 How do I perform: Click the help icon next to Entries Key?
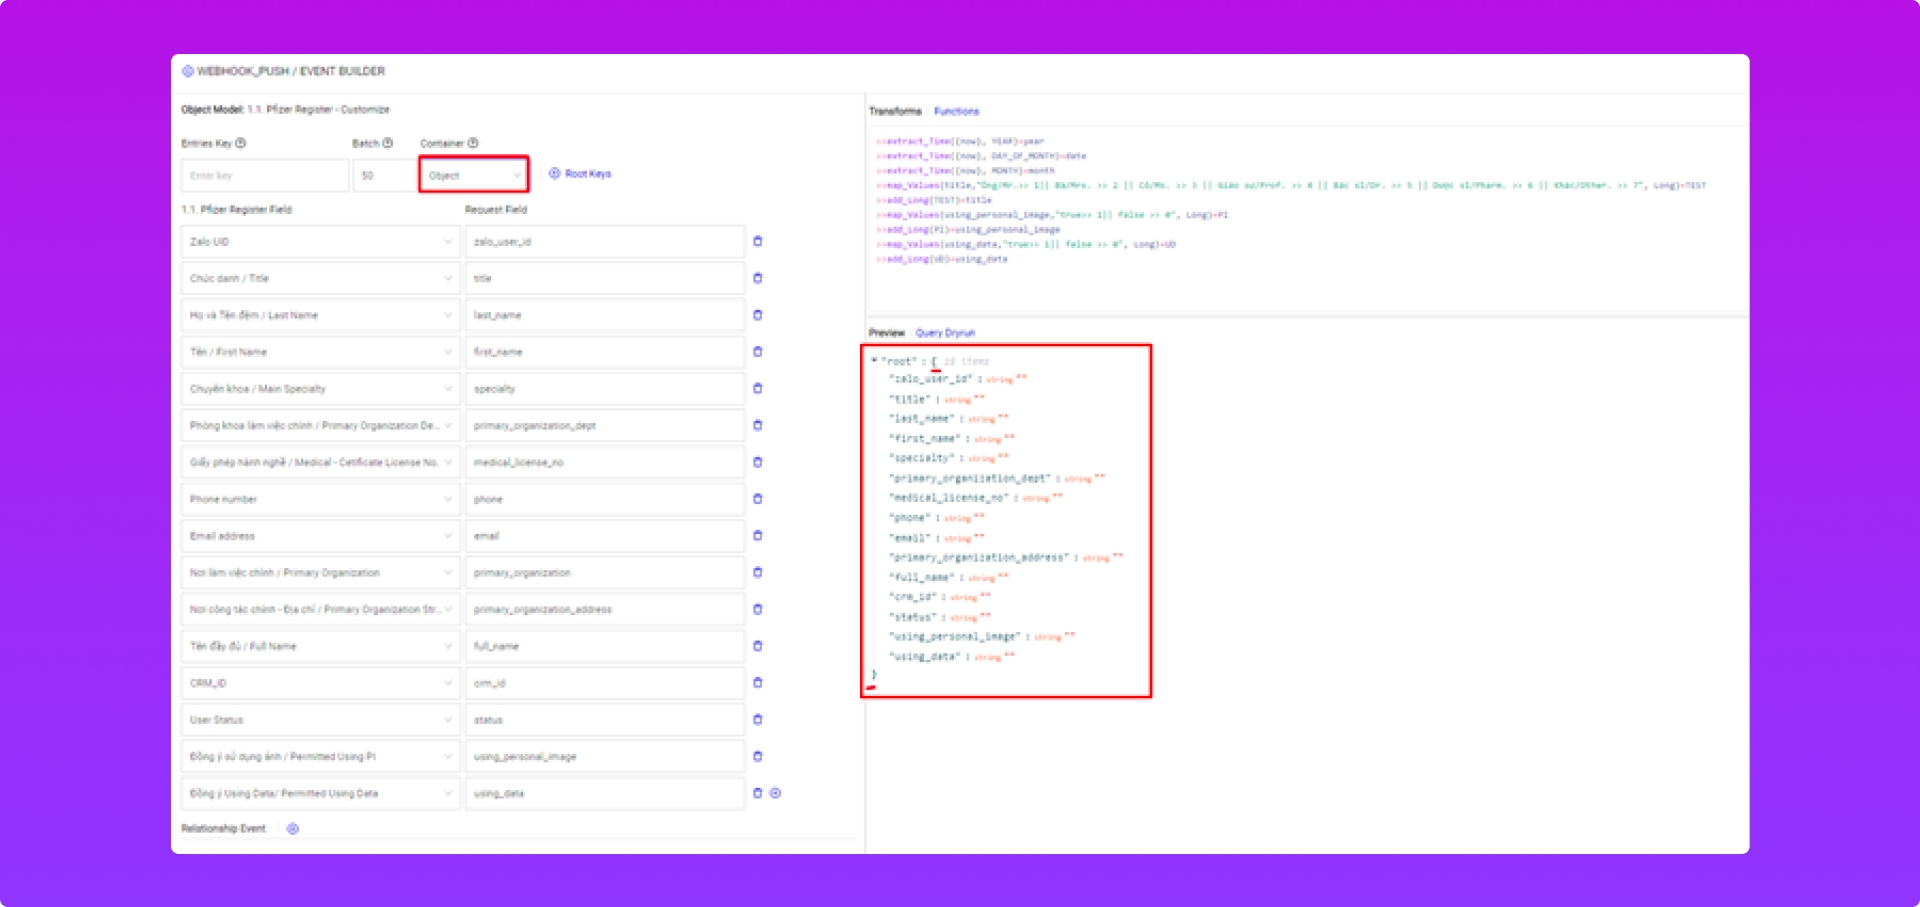pyautogui.click(x=241, y=143)
